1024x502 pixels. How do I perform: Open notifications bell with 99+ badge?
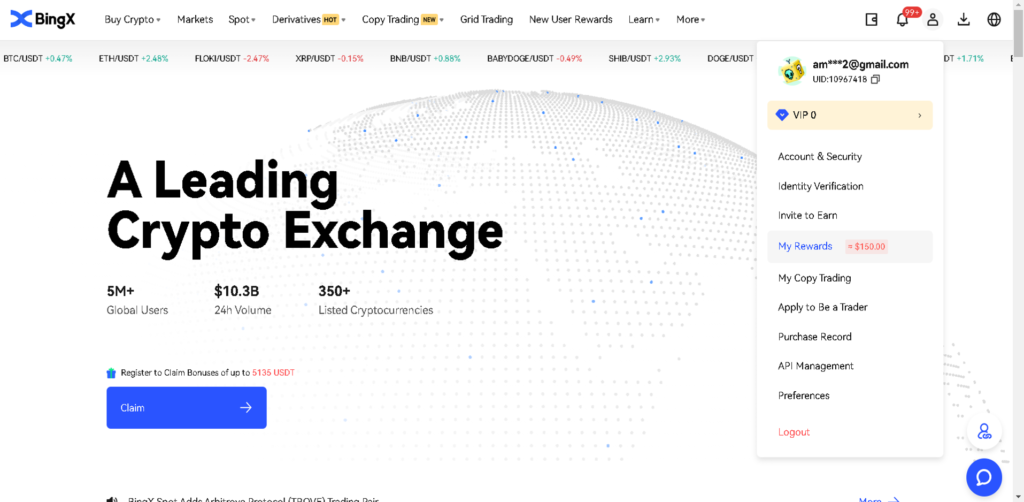[902, 19]
